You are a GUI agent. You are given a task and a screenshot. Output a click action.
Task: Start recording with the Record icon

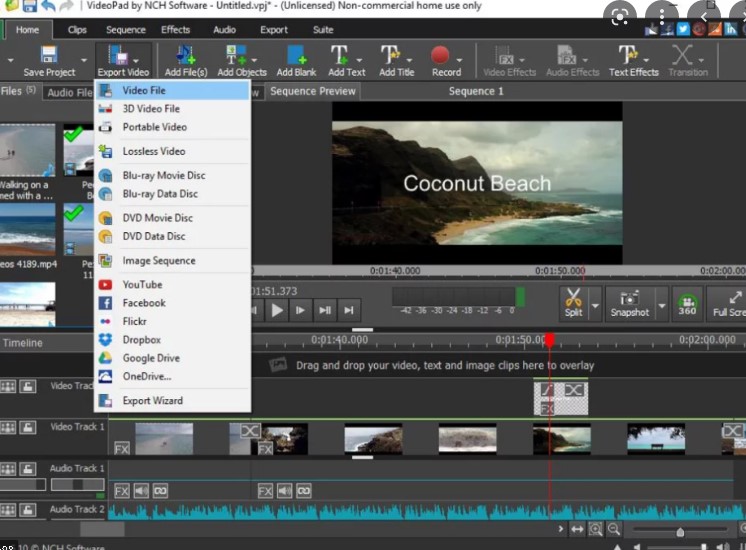pyautogui.click(x=440, y=55)
